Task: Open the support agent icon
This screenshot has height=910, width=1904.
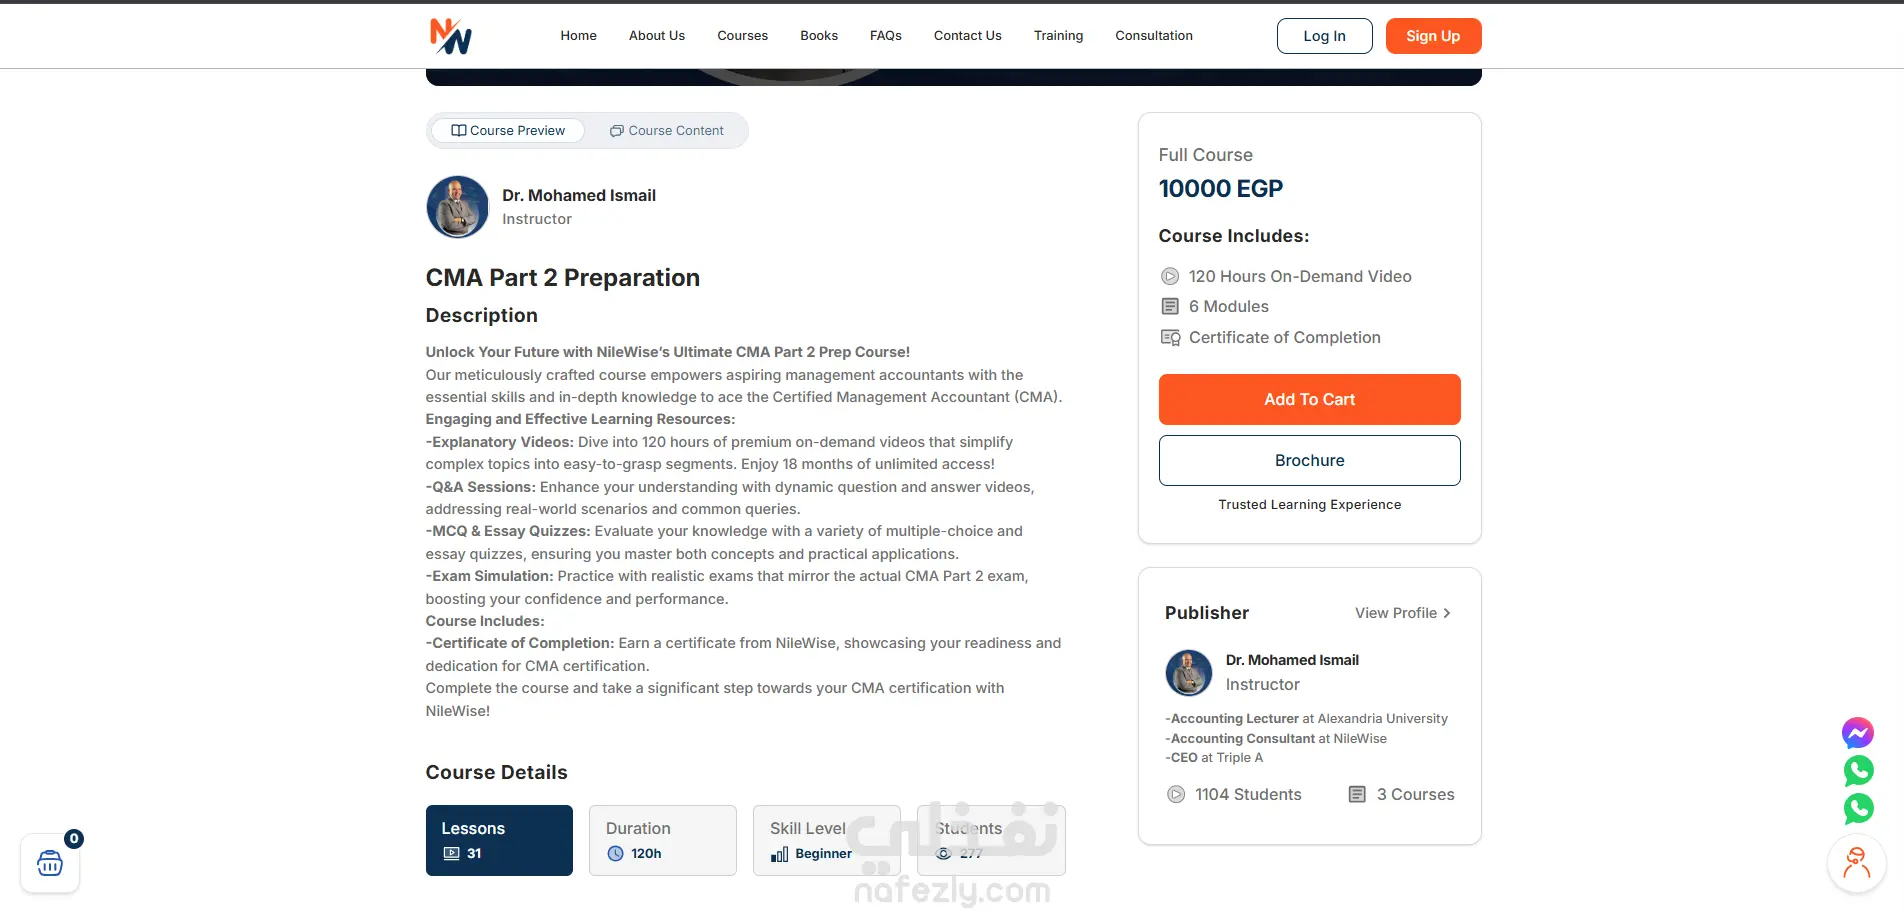Action: click(1857, 863)
